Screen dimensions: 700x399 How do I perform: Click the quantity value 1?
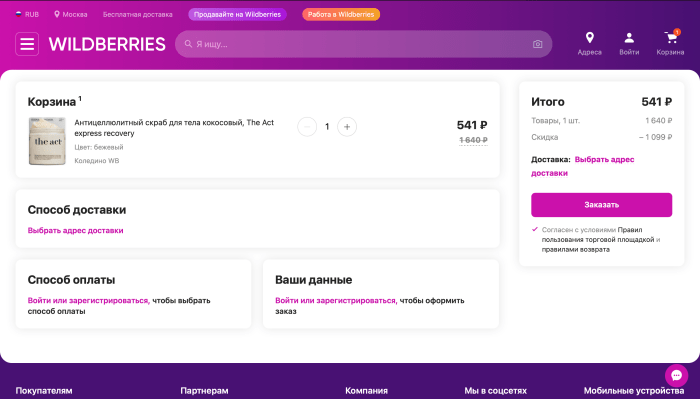pos(327,127)
